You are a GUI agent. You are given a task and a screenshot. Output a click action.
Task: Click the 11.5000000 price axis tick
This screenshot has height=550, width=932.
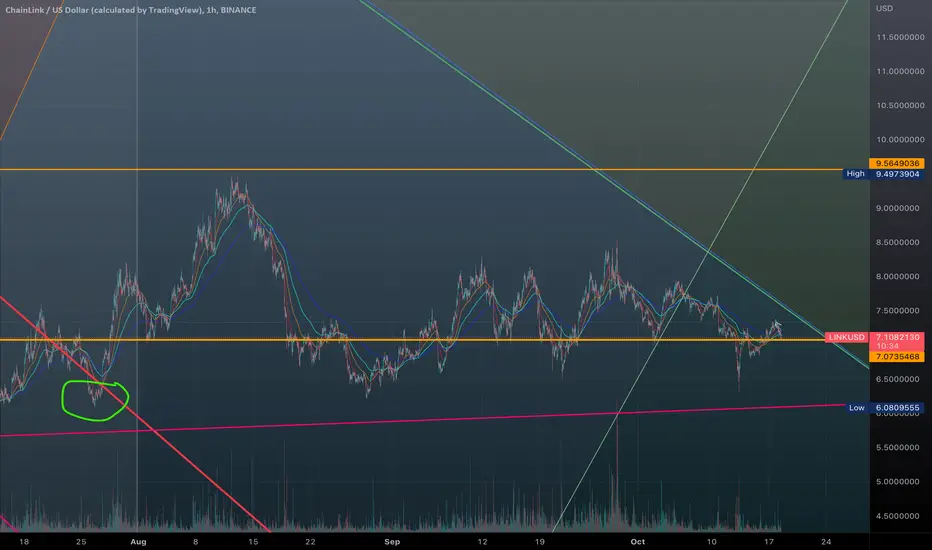tap(900, 37)
